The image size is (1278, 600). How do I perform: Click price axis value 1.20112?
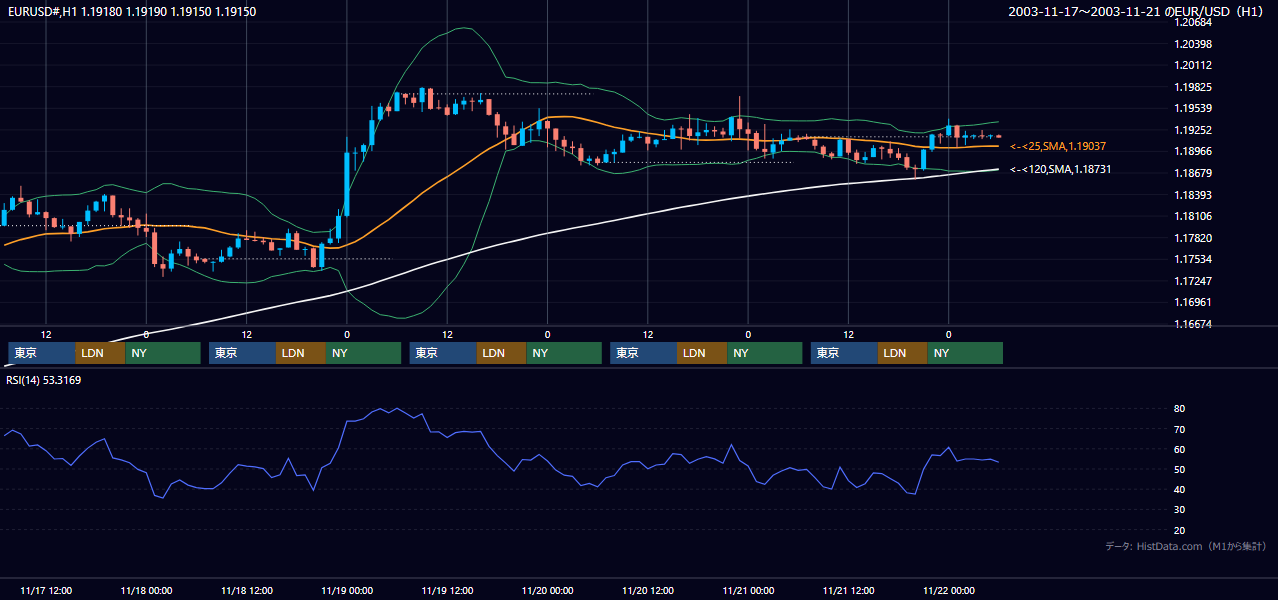[1194, 65]
